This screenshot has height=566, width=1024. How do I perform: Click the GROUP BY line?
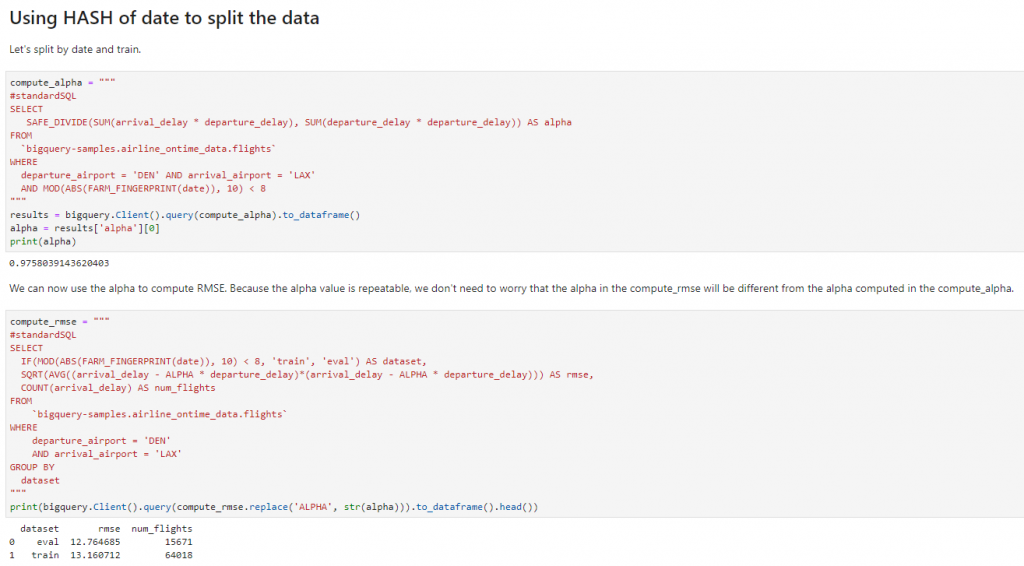32,467
